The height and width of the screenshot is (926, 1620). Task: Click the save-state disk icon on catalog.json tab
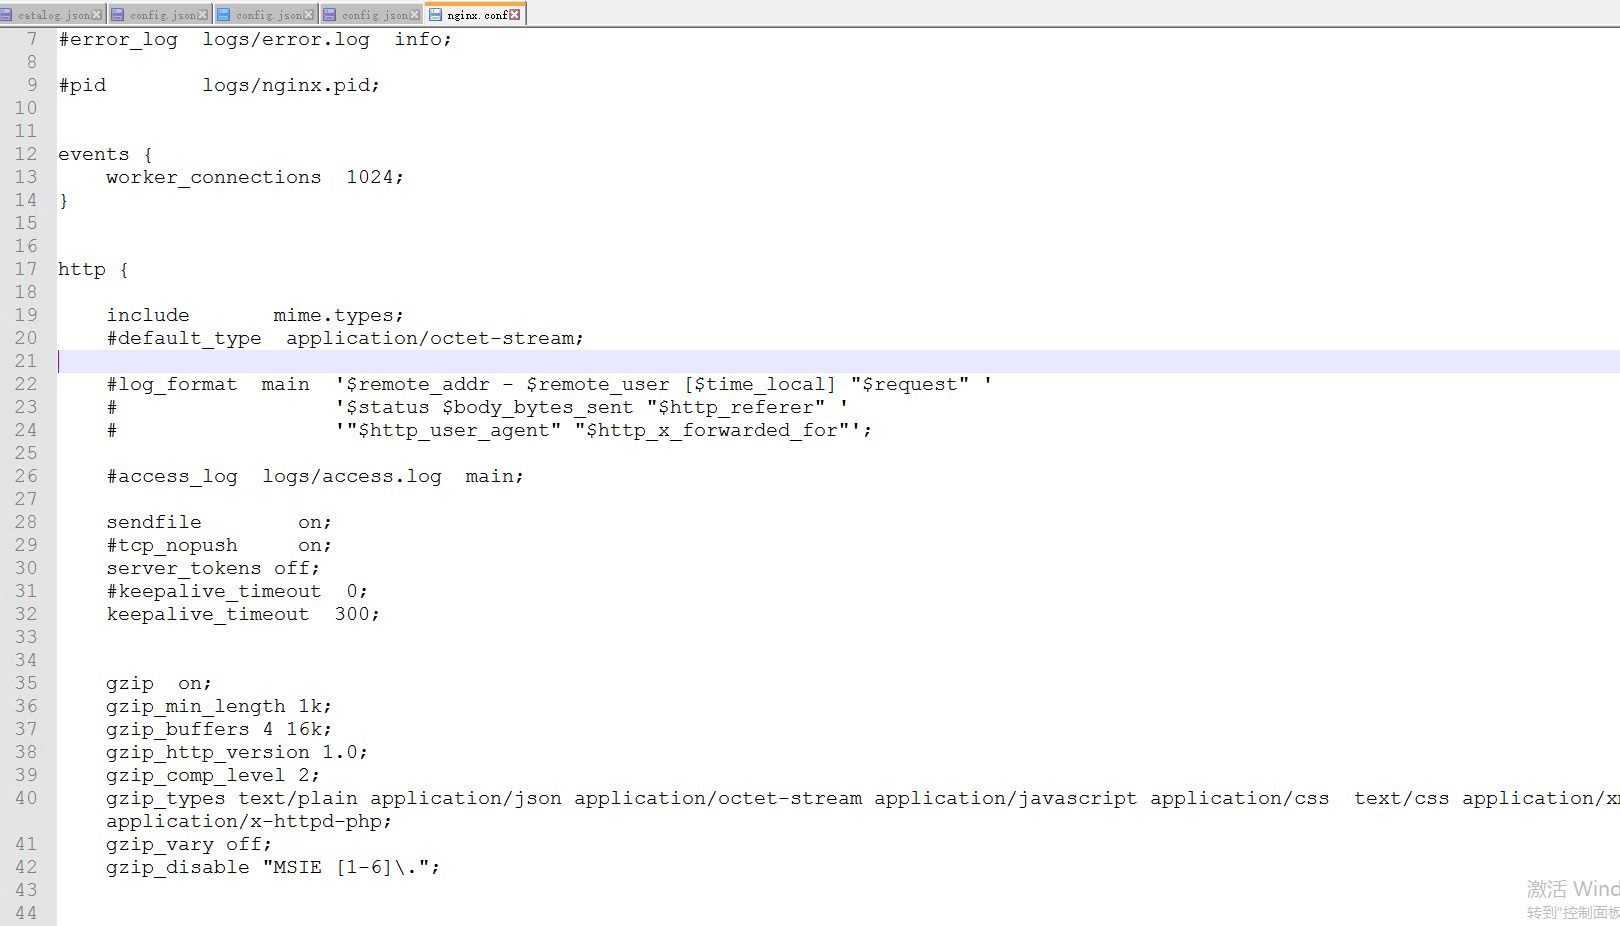pyautogui.click(x=6, y=15)
